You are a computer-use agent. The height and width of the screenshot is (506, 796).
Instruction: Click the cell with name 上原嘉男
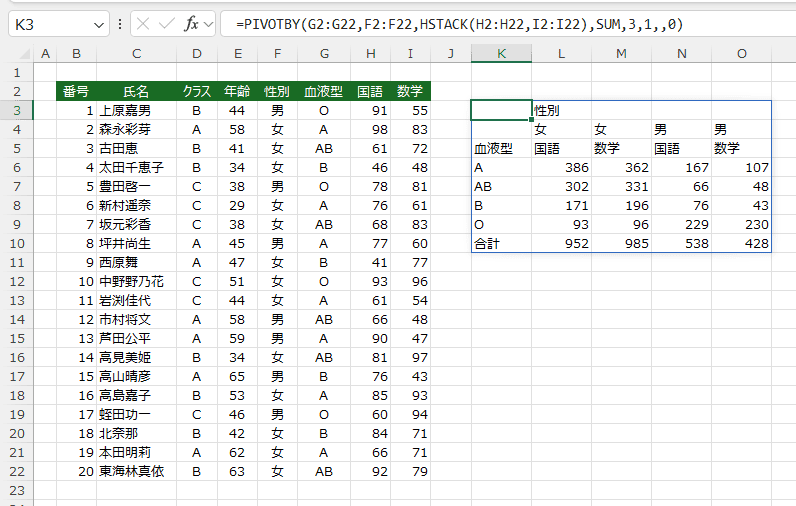137,110
